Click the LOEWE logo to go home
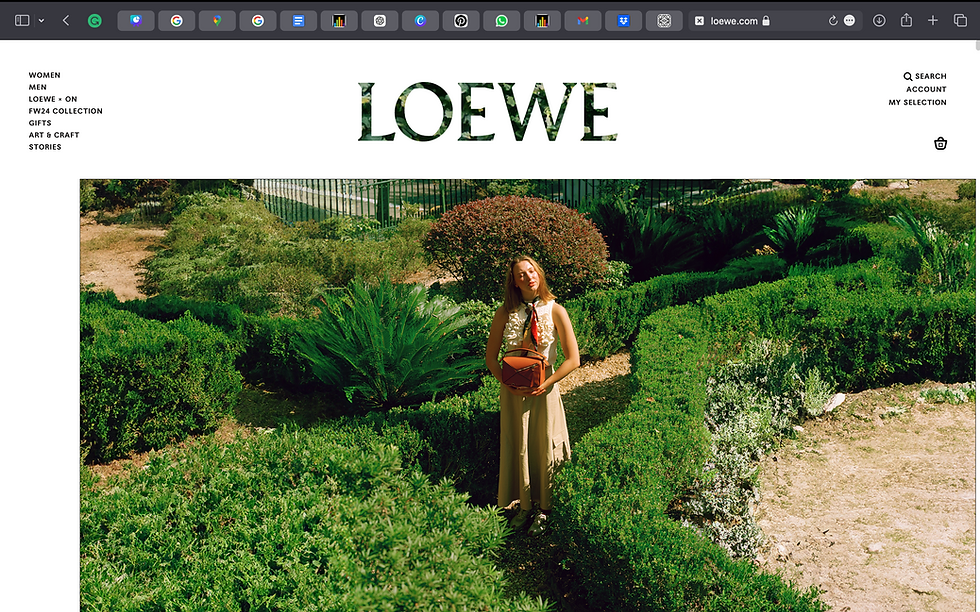The width and height of the screenshot is (980, 612). coord(488,111)
